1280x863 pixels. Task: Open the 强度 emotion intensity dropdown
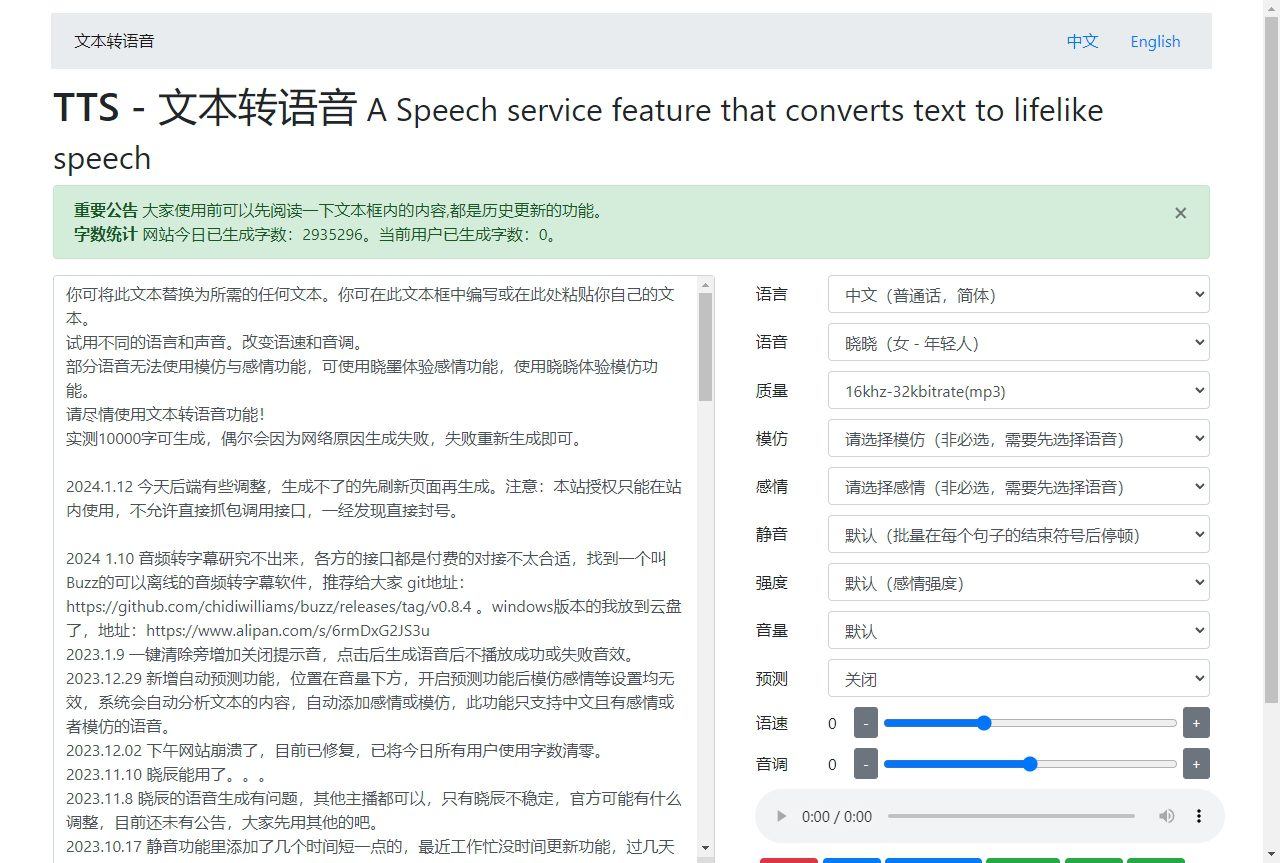pos(1018,582)
